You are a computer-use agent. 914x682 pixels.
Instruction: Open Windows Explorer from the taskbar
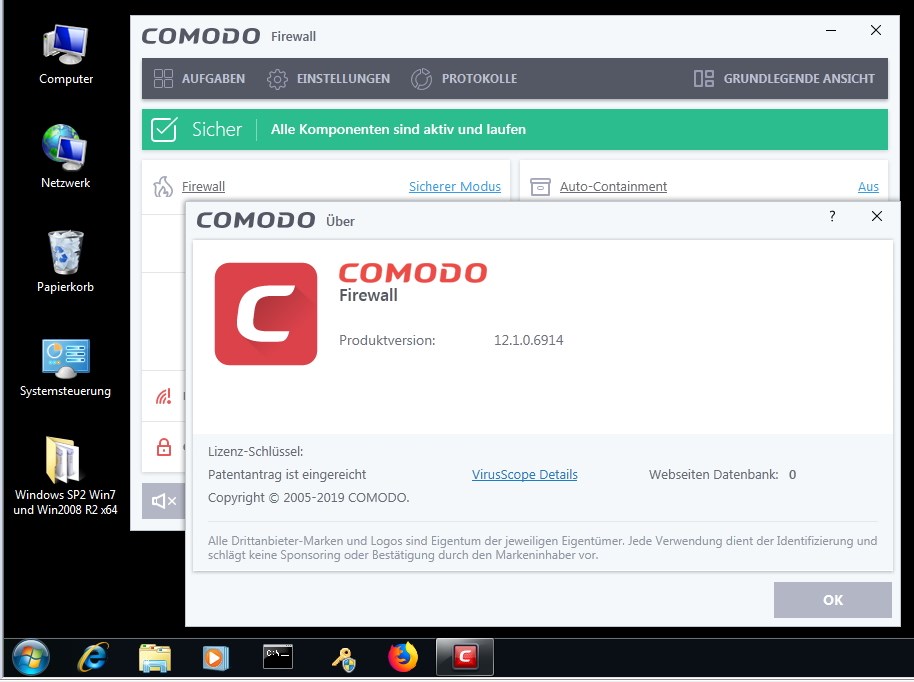tap(155, 658)
